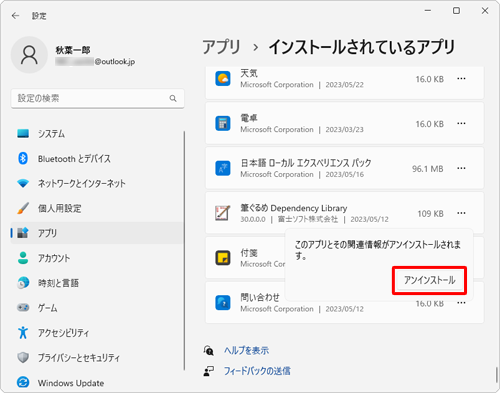The width and height of the screenshot is (500, 393).
Task: Click the 筆ぐるめ Dependency Library icon
Action: click(x=223, y=213)
